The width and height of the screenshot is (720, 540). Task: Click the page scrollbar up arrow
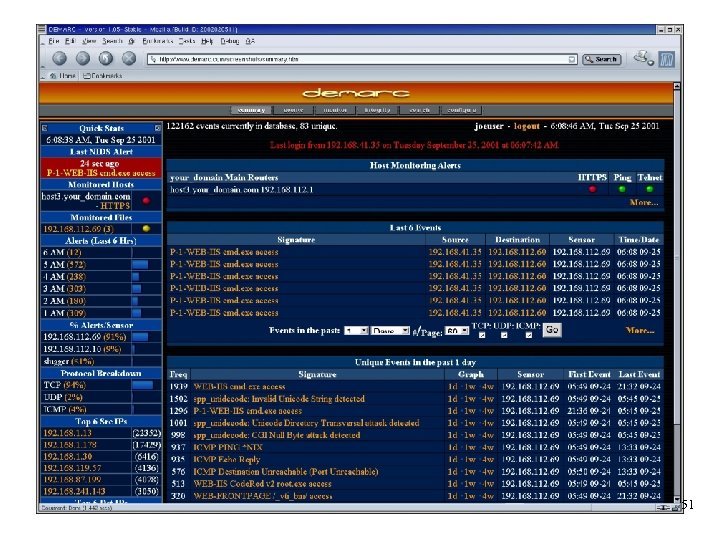[x=677, y=86]
